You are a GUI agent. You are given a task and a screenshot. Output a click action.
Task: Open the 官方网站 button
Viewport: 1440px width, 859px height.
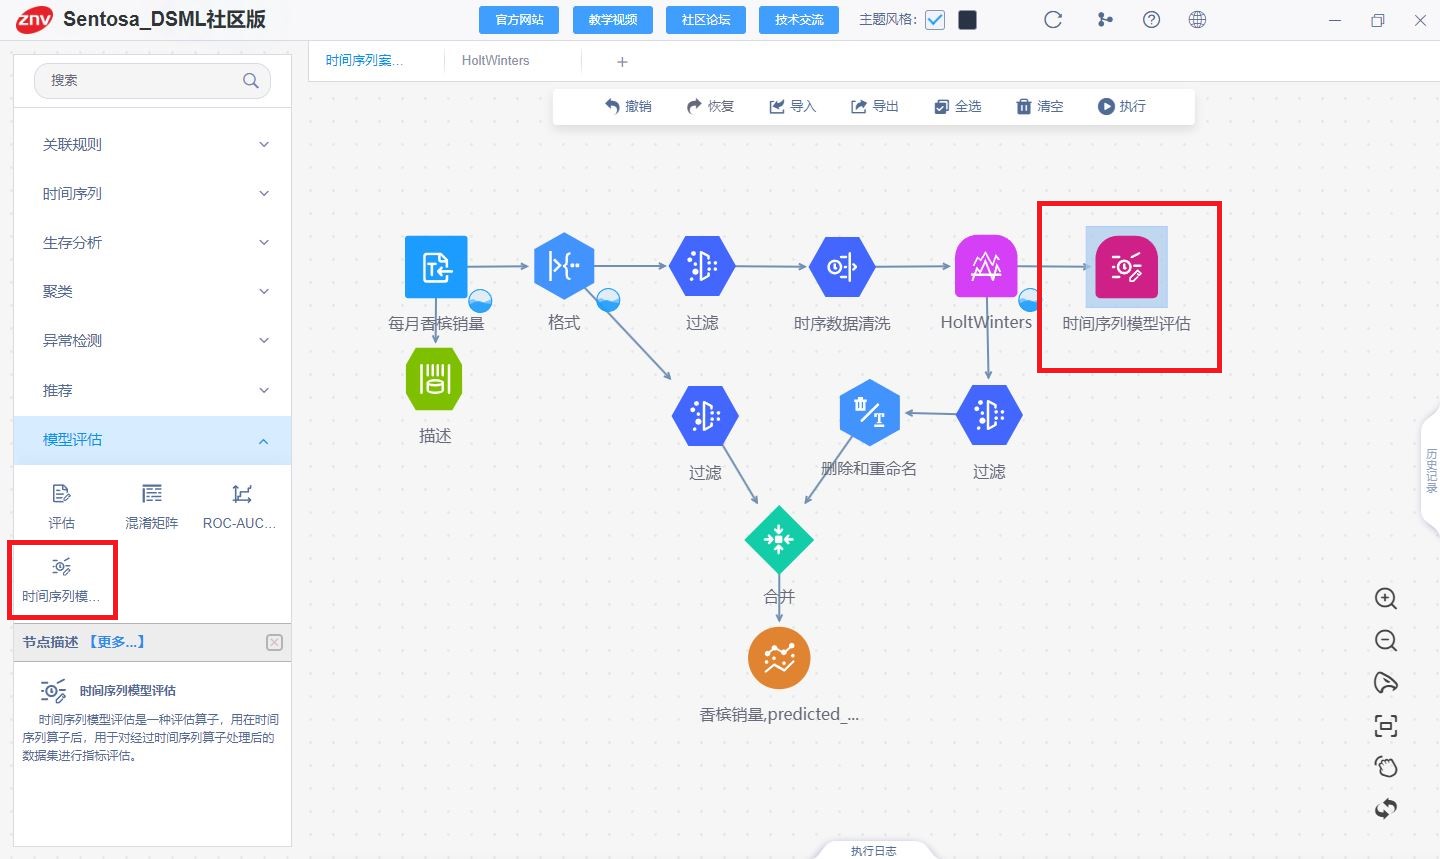pos(520,20)
